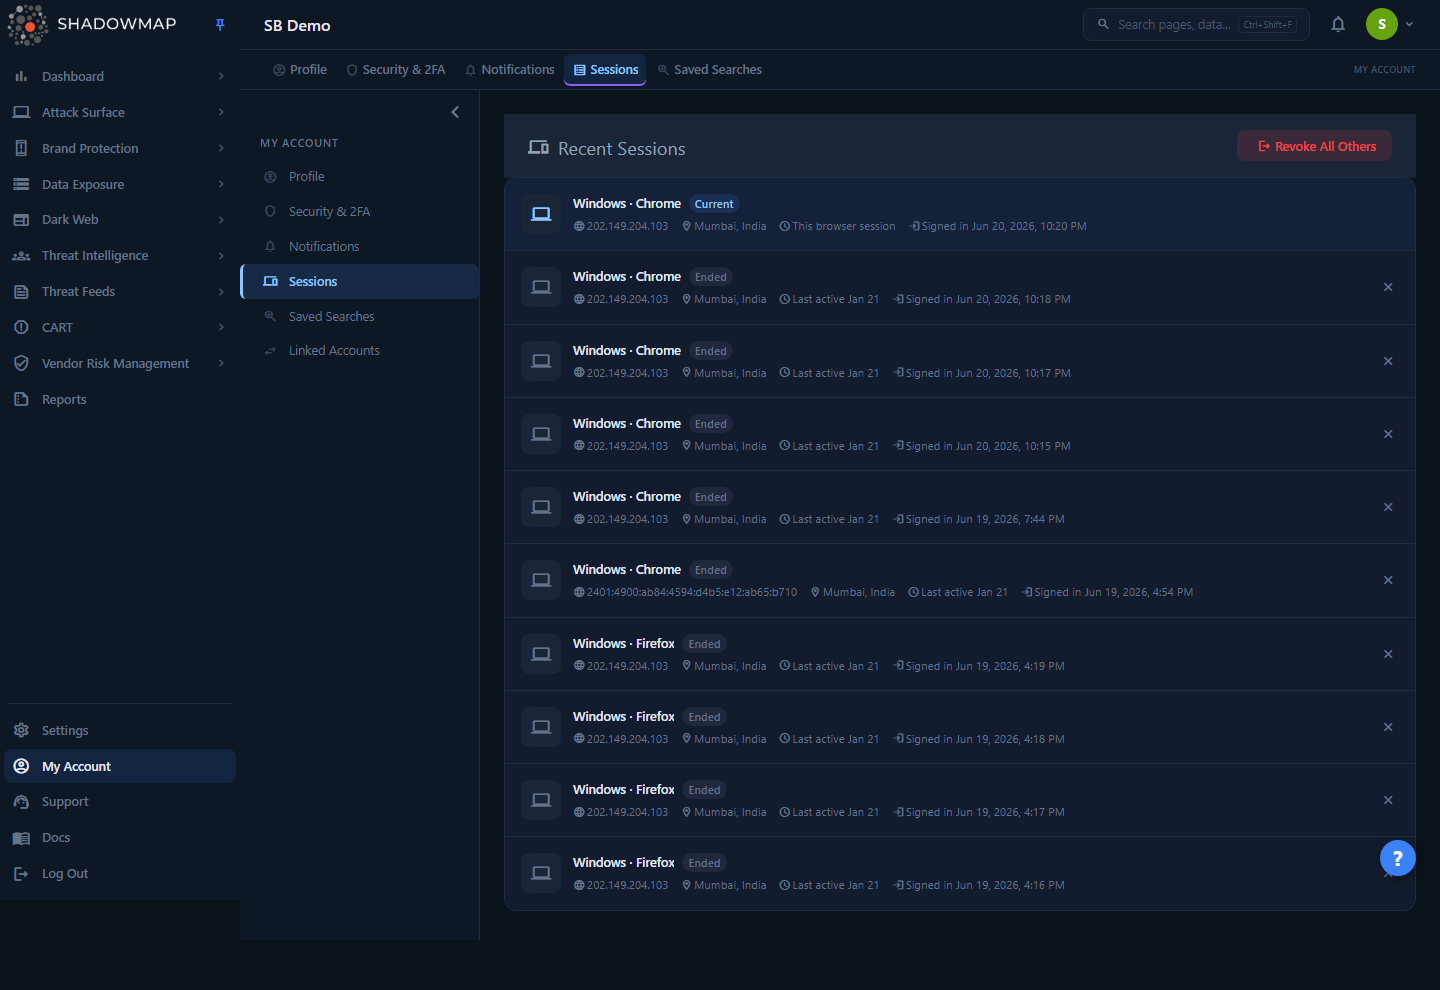Click 'This browser session' text
Viewport: 1440px width, 990px height.
pos(844,227)
